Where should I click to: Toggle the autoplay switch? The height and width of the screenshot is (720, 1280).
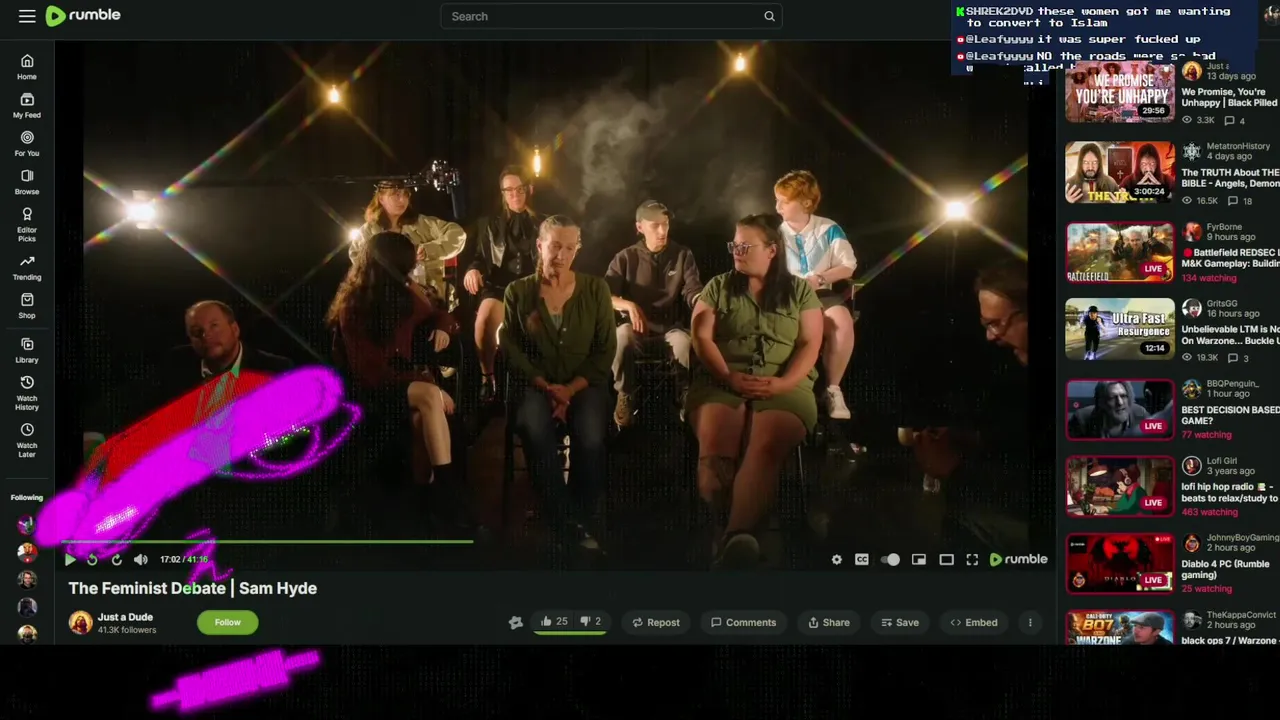[x=890, y=560]
